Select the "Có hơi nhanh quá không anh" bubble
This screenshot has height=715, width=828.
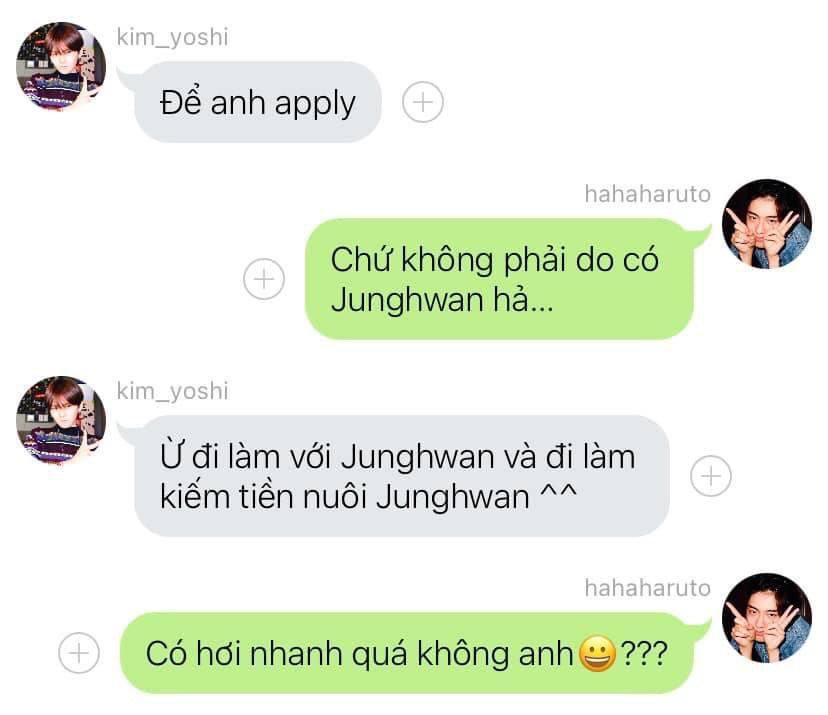407,653
